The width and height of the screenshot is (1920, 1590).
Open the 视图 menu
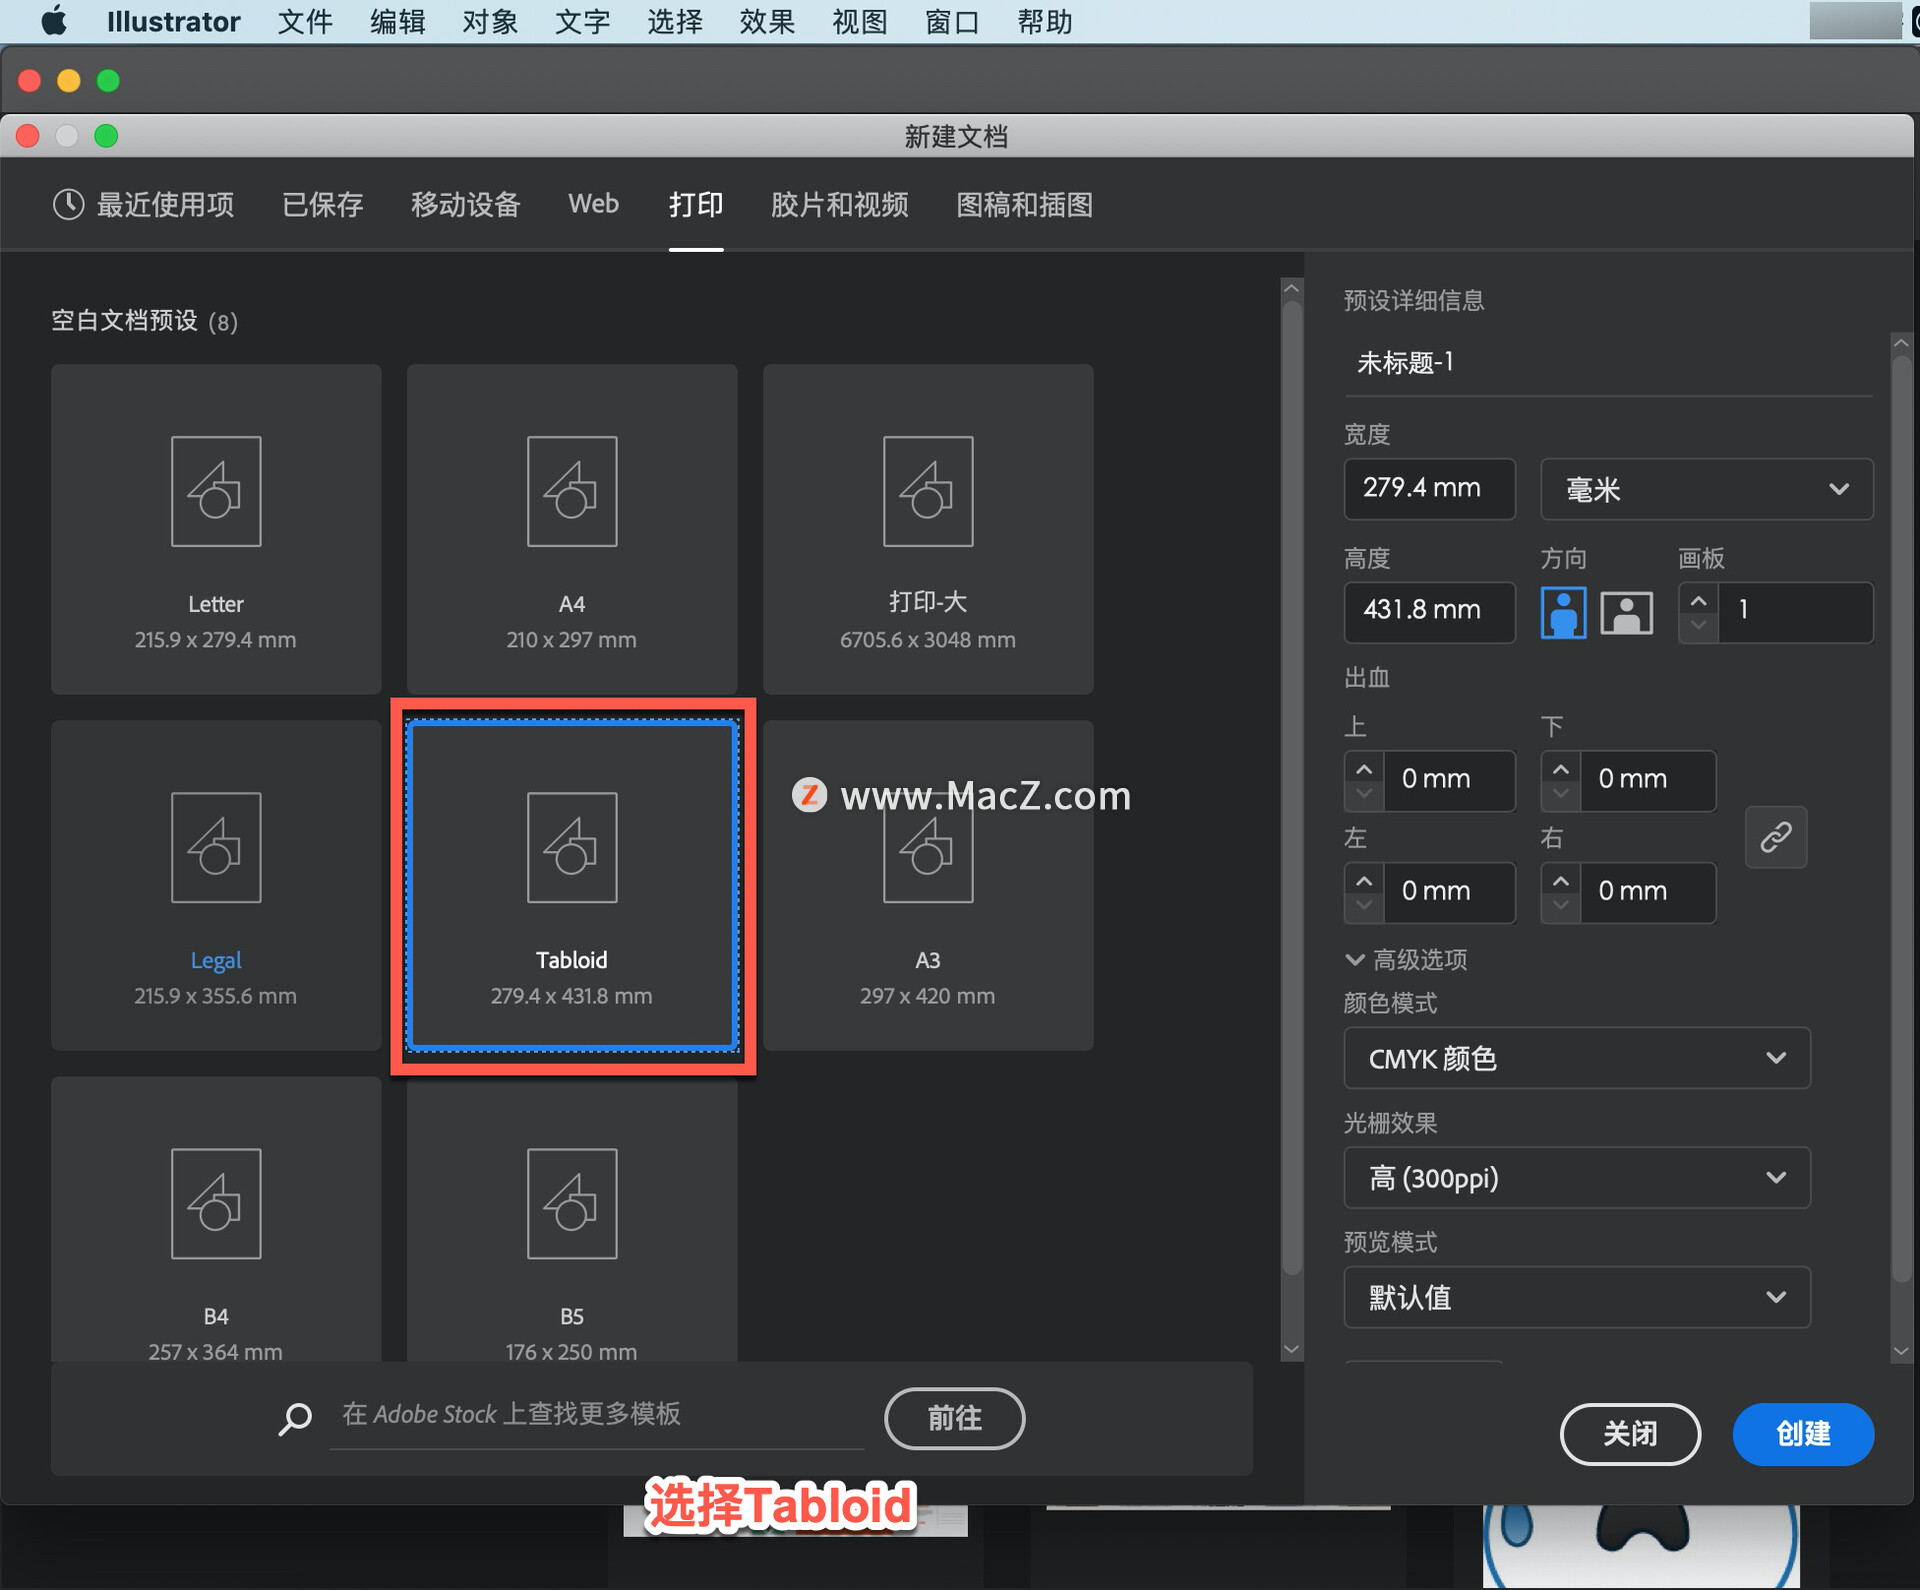point(860,21)
